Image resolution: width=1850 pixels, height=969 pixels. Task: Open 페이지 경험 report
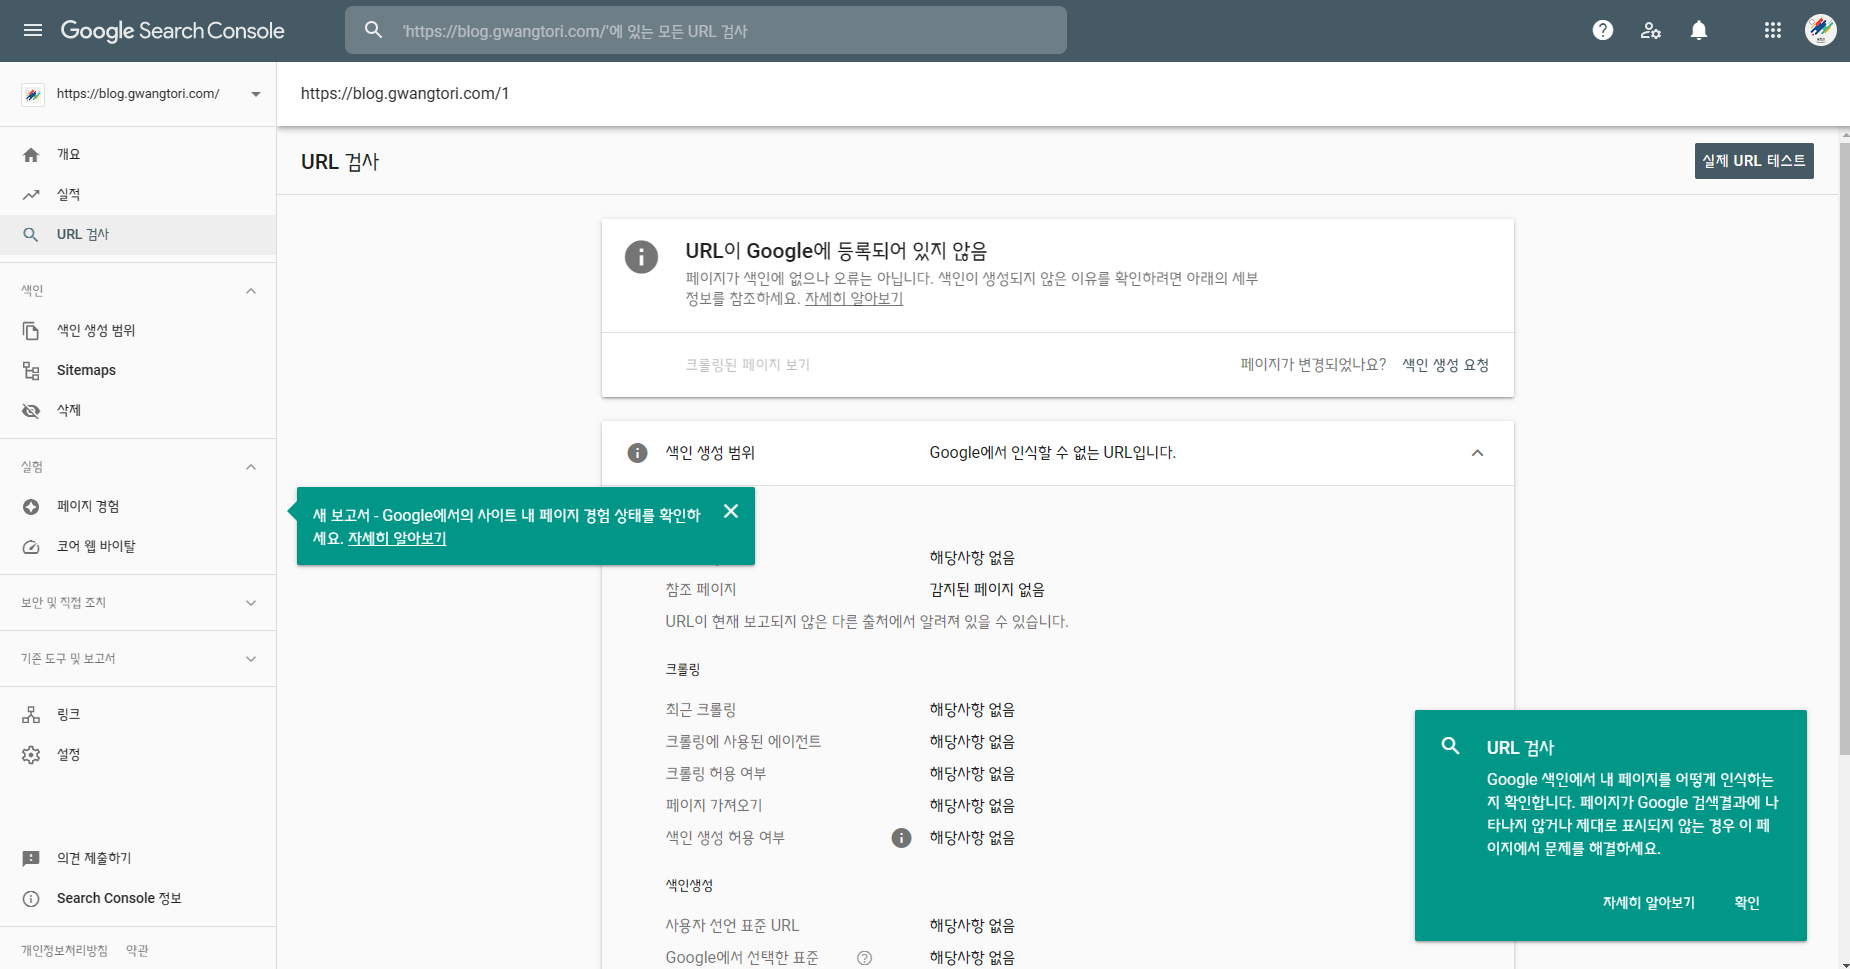coord(138,507)
